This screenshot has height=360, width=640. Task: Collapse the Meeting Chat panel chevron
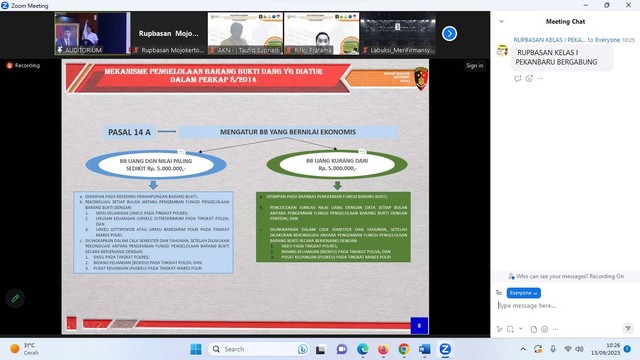502,21
